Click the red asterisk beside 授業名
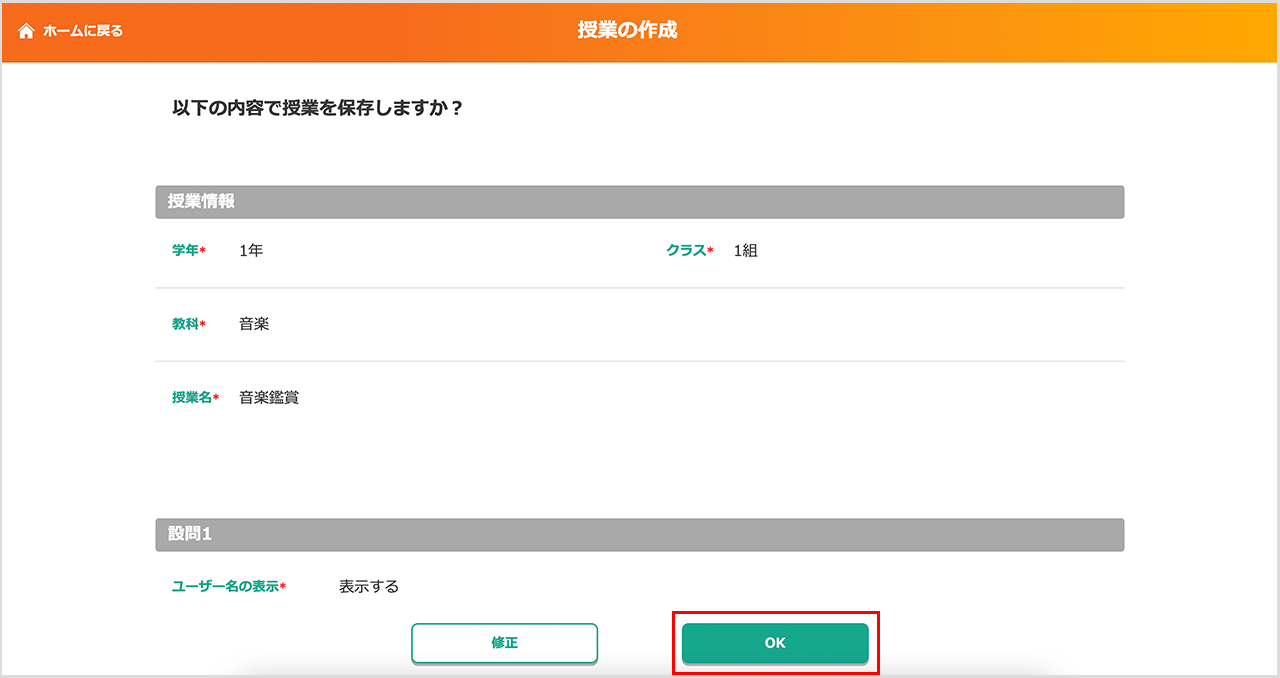1280x678 pixels. pyautogui.click(x=216, y=398)
